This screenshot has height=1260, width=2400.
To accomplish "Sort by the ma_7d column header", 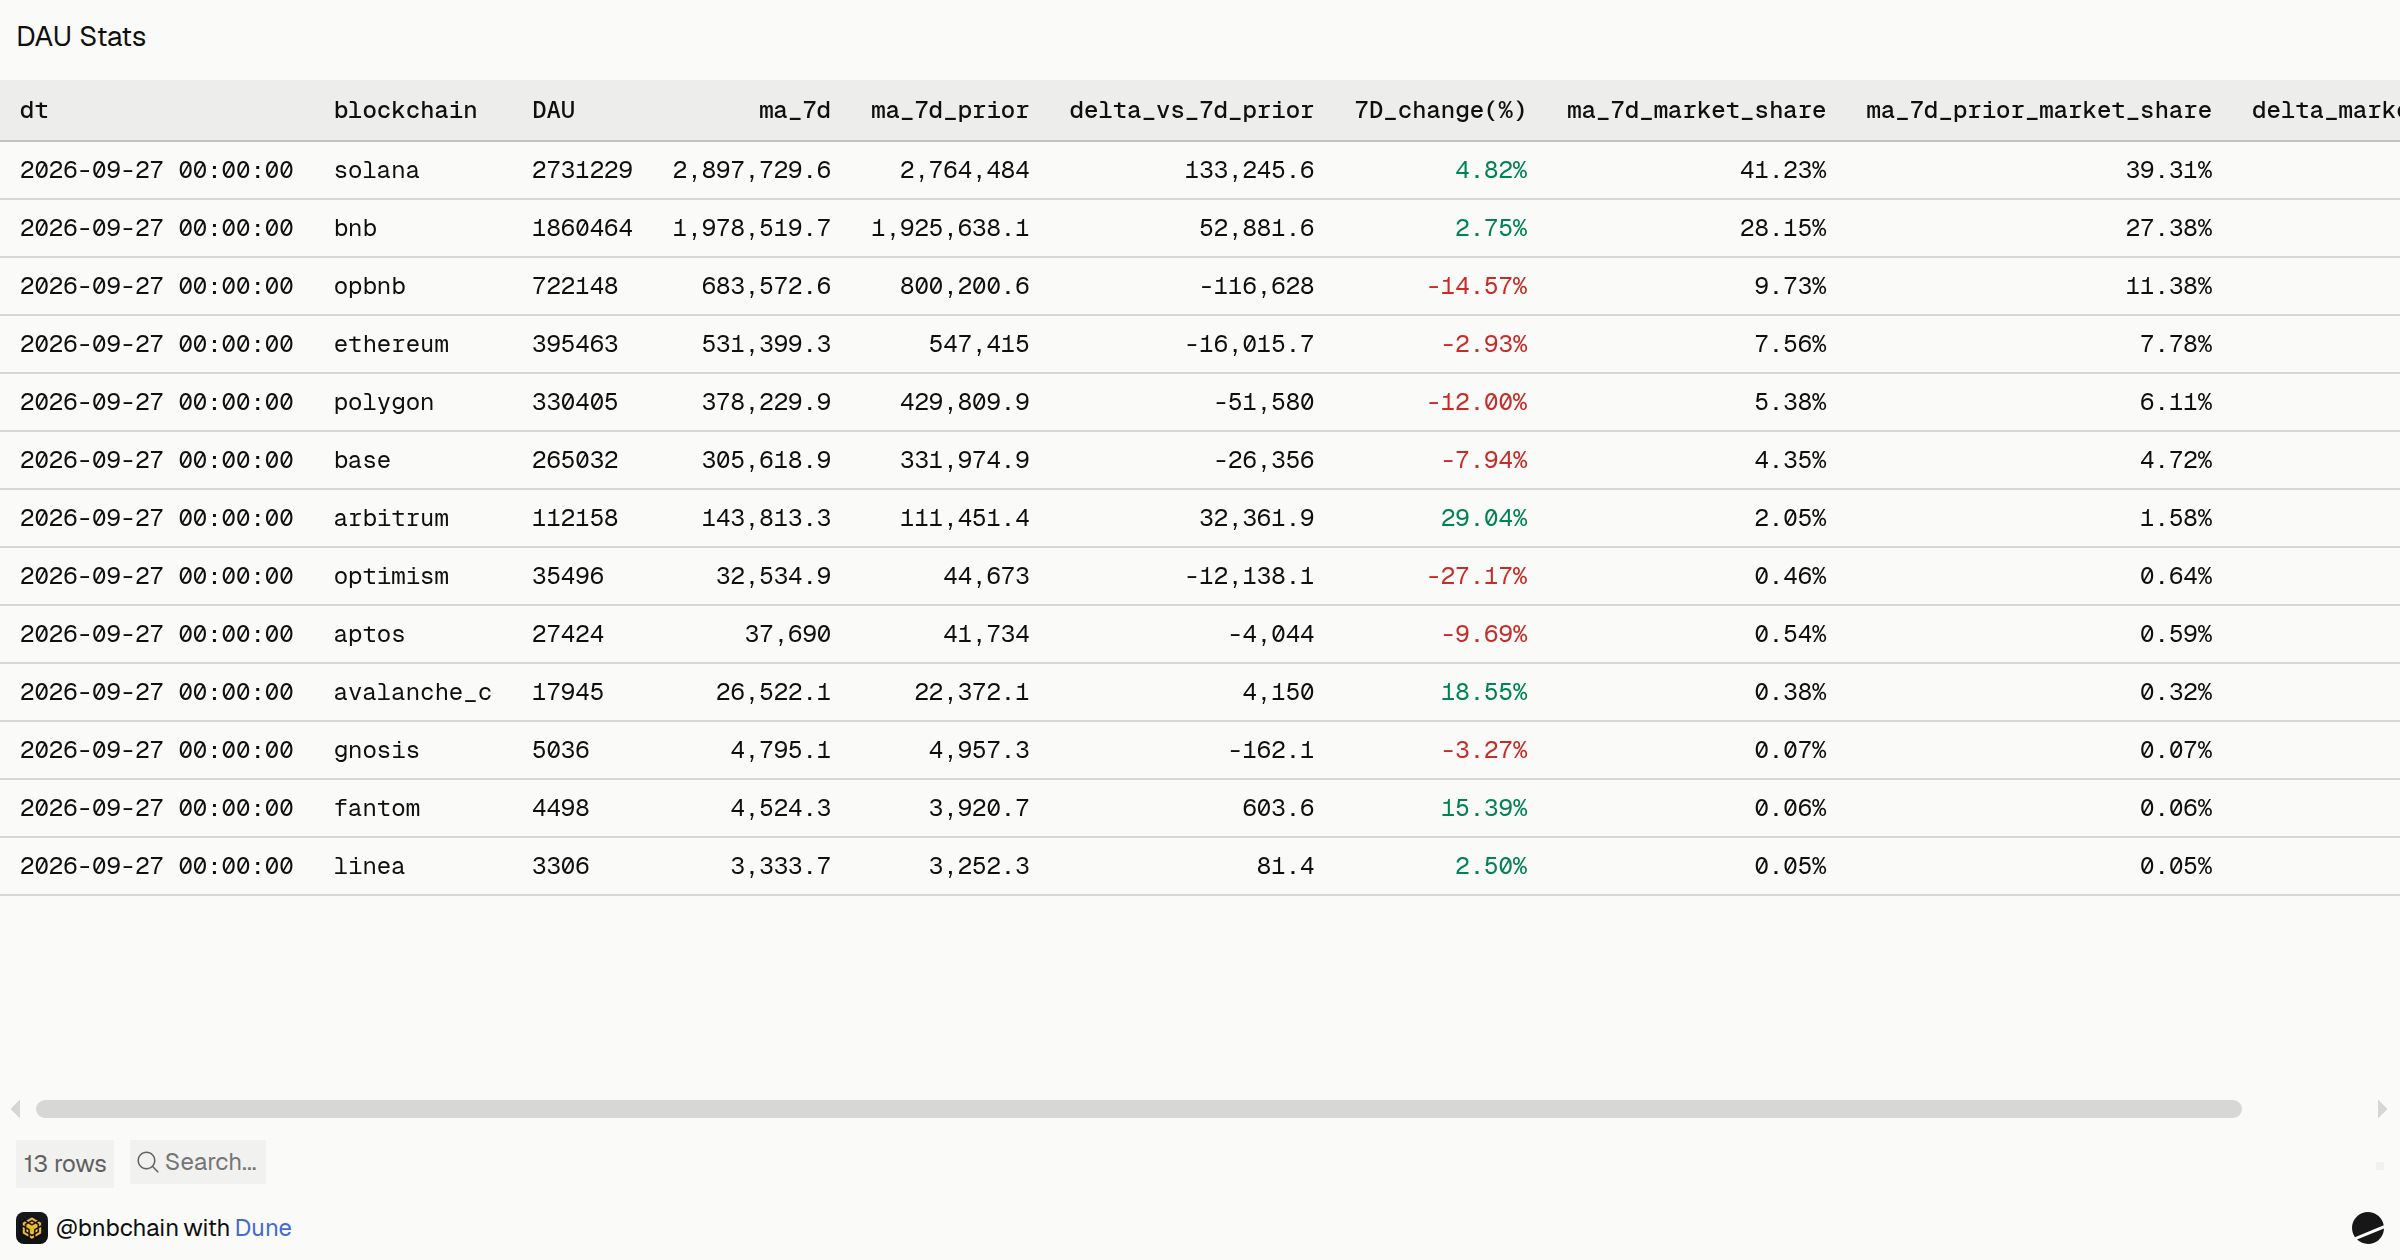I will [794, 110].
